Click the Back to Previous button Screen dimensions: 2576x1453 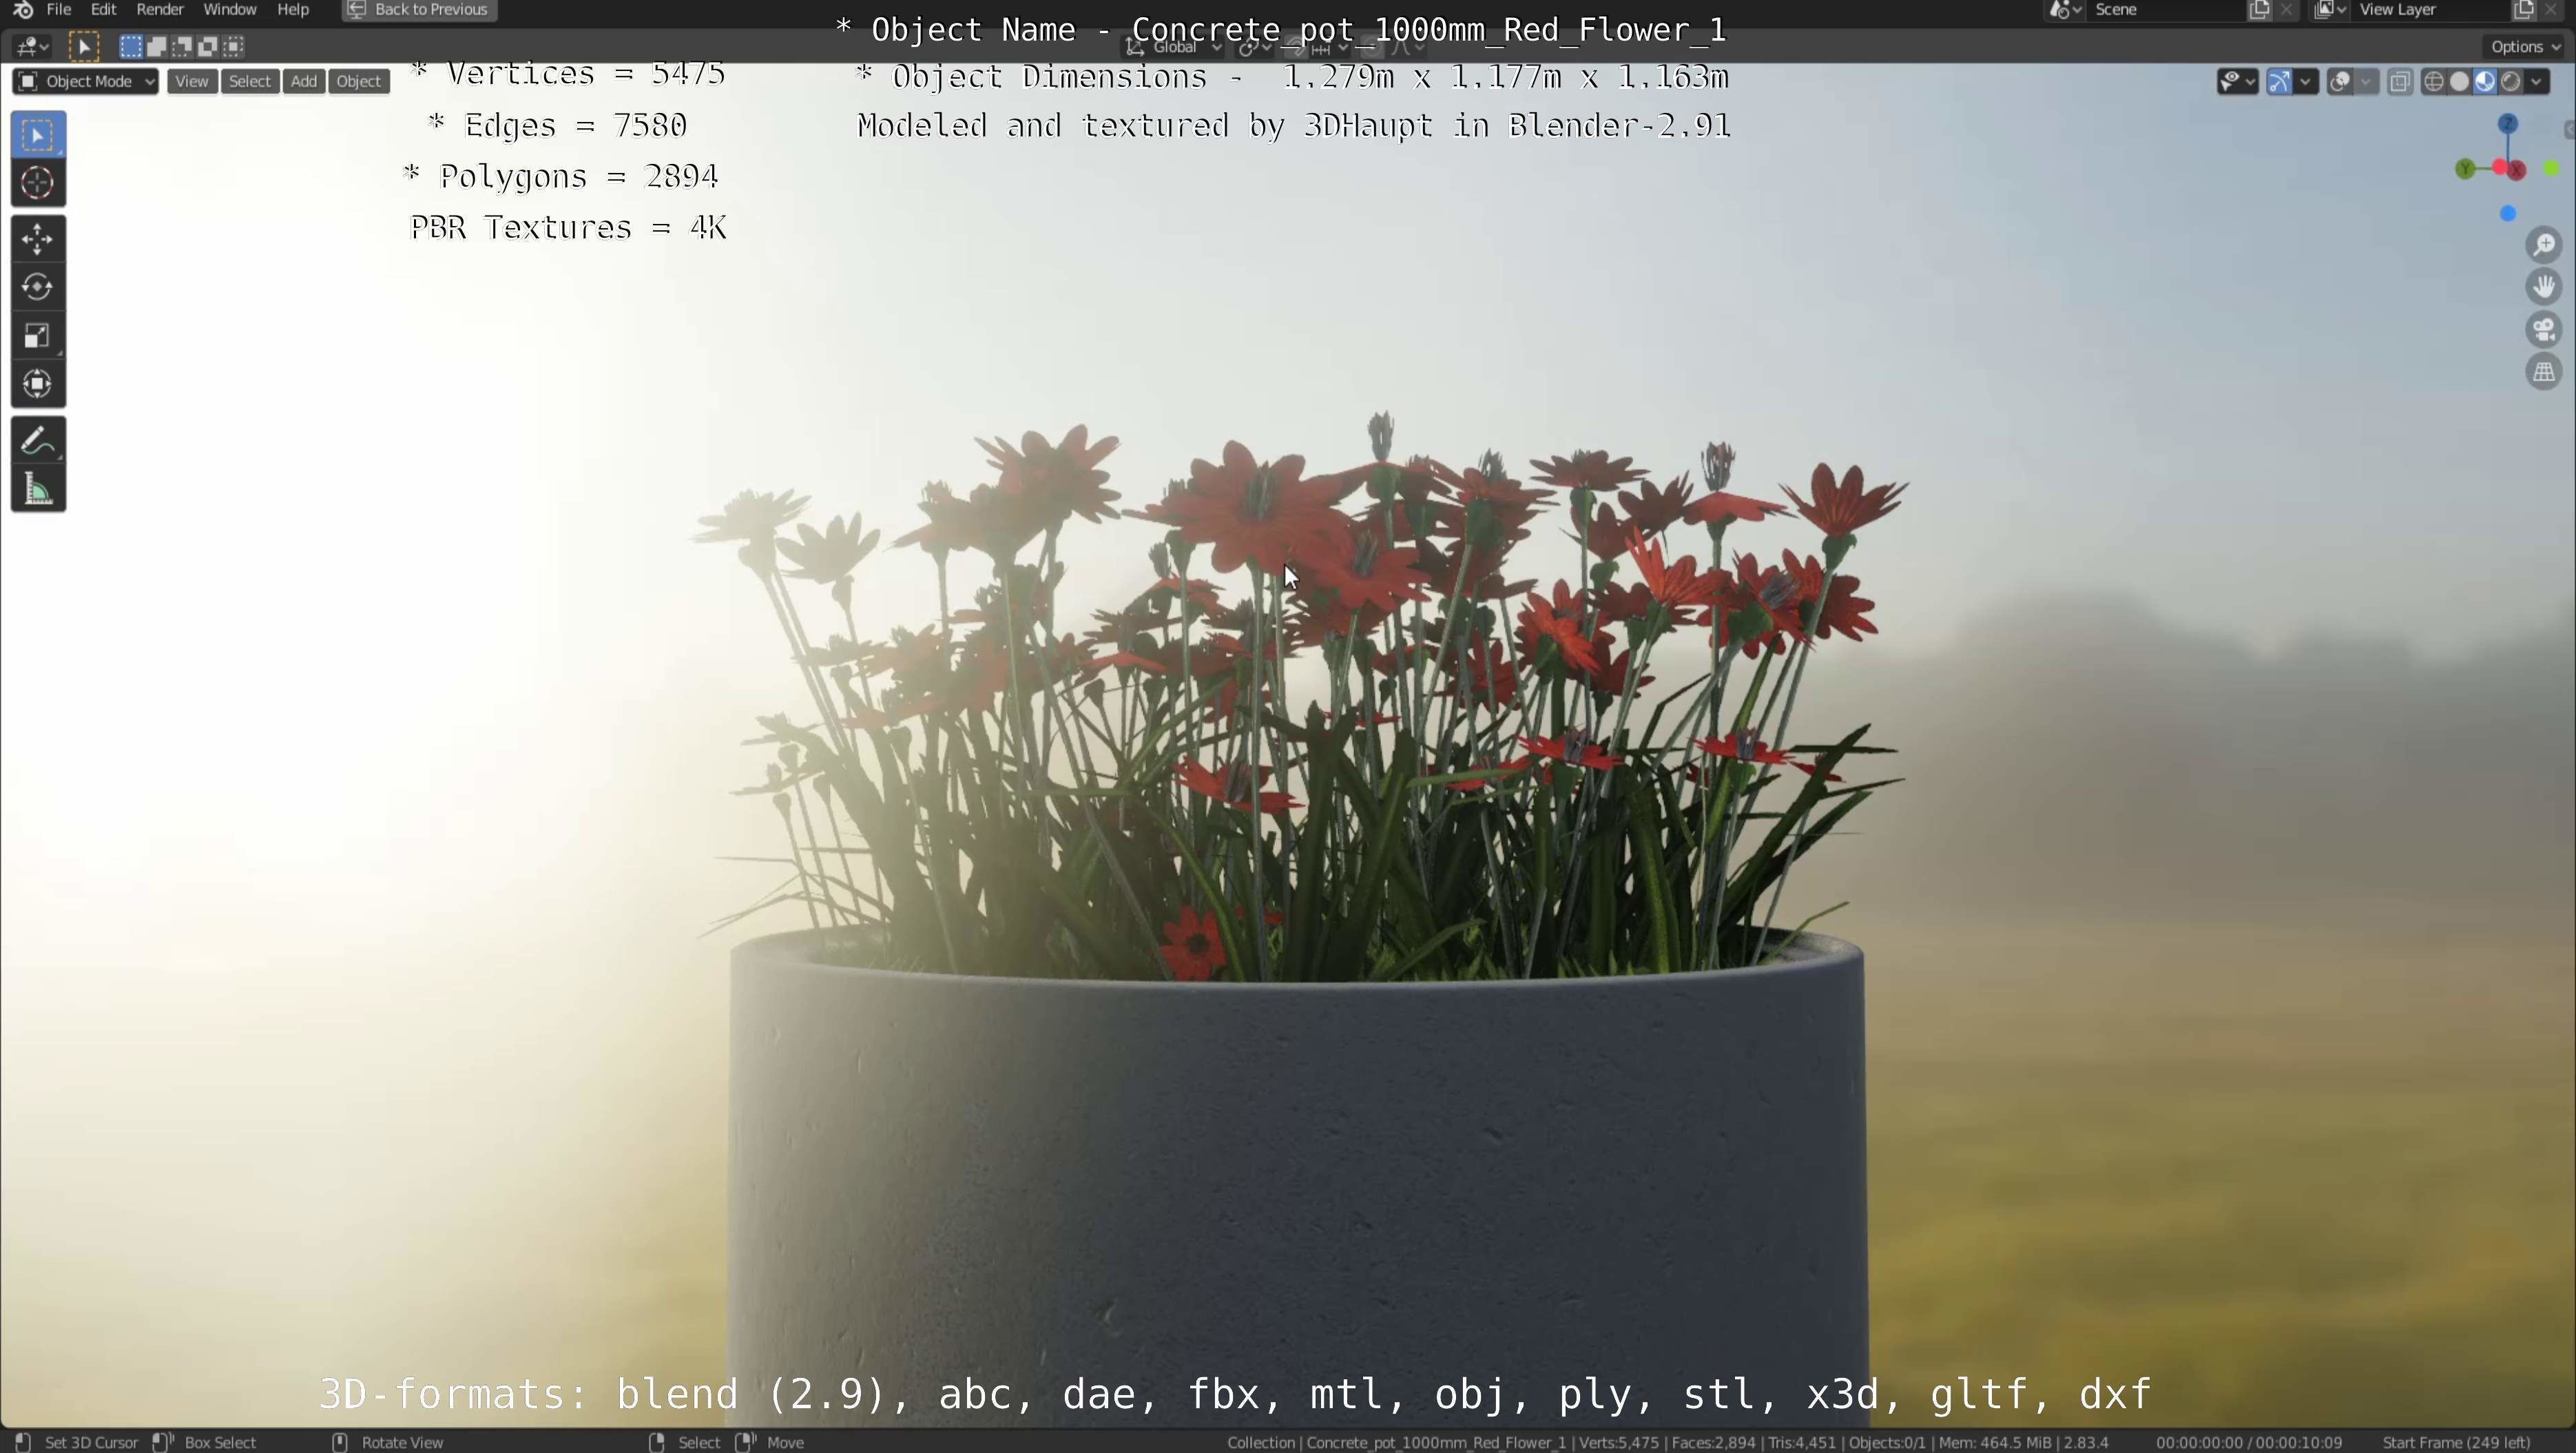coord(420,10)
